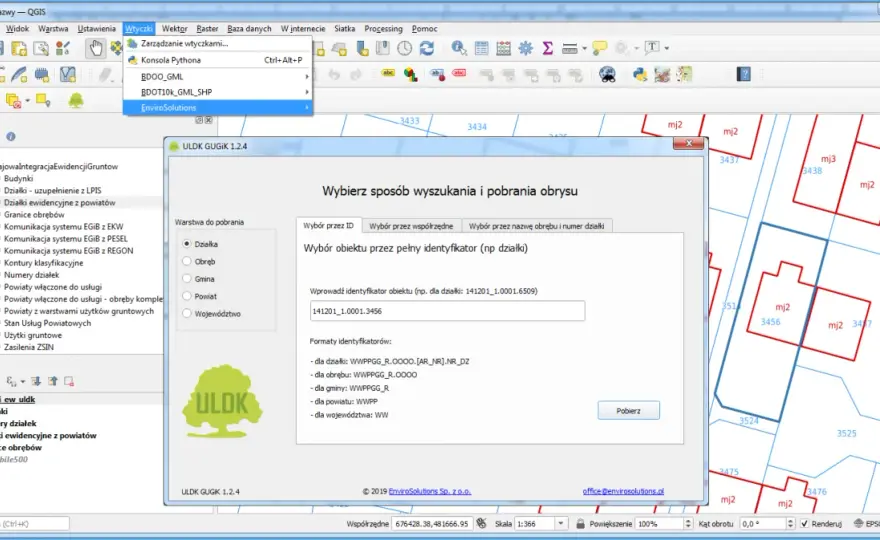Image resolution: width=880 pixels, height=540 pixels.
Task: Select the Działka radio button
Action: pos(187,244)
